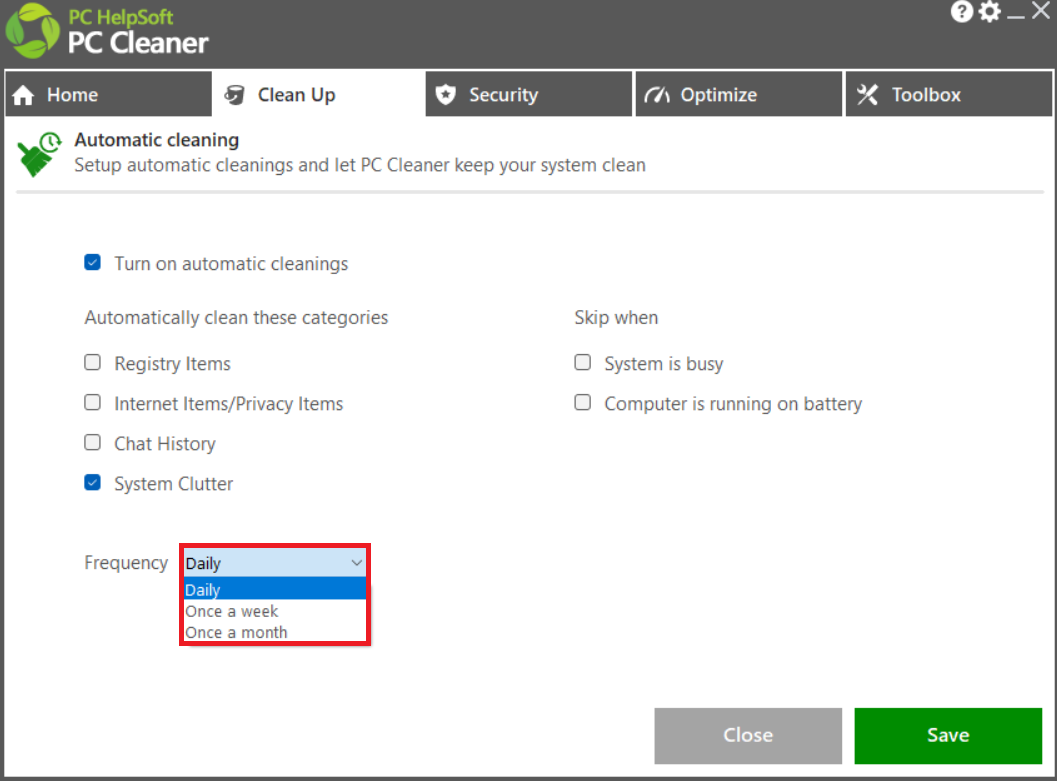The width and height of the screenshot is (1057, 782).
Task: Click the Home house icon
Action: click(24, 95)
